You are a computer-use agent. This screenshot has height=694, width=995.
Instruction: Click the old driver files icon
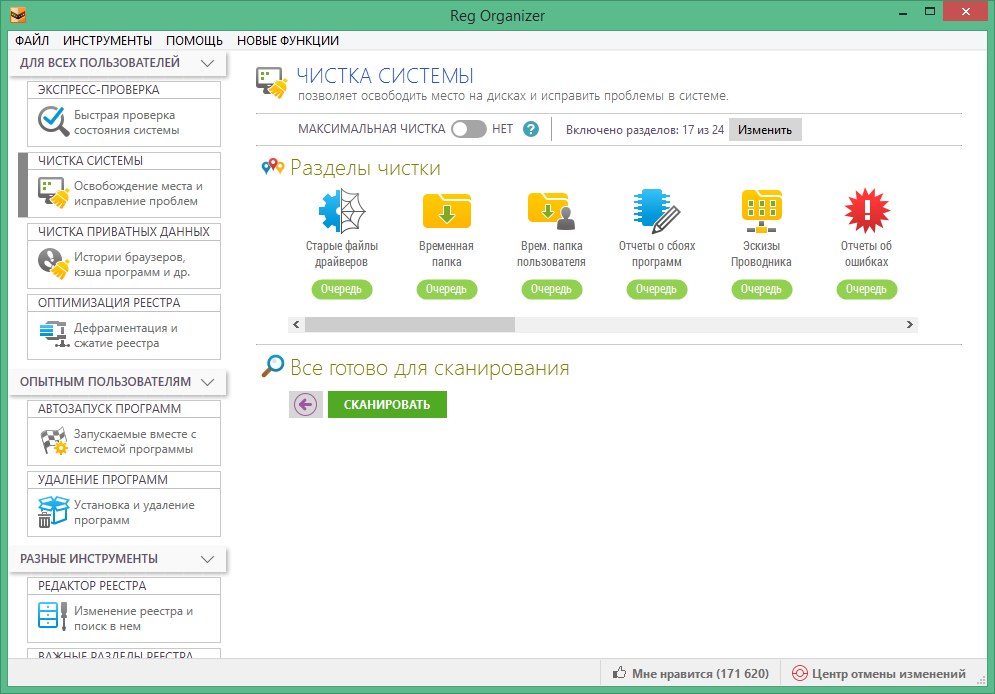tap(341, 210)
